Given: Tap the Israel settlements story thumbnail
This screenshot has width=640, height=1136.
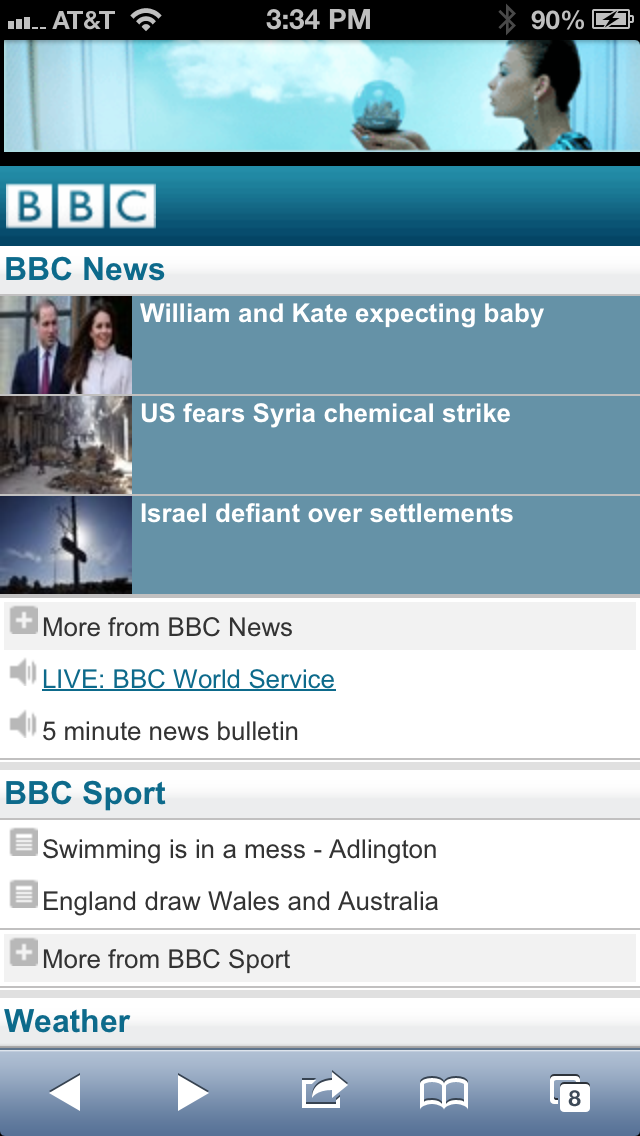Looking at the screenshot, I should 66,545.
